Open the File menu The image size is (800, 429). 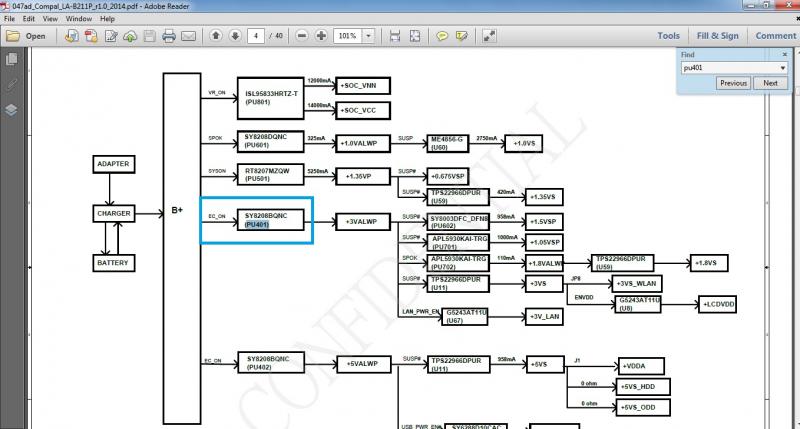point(9,18)
